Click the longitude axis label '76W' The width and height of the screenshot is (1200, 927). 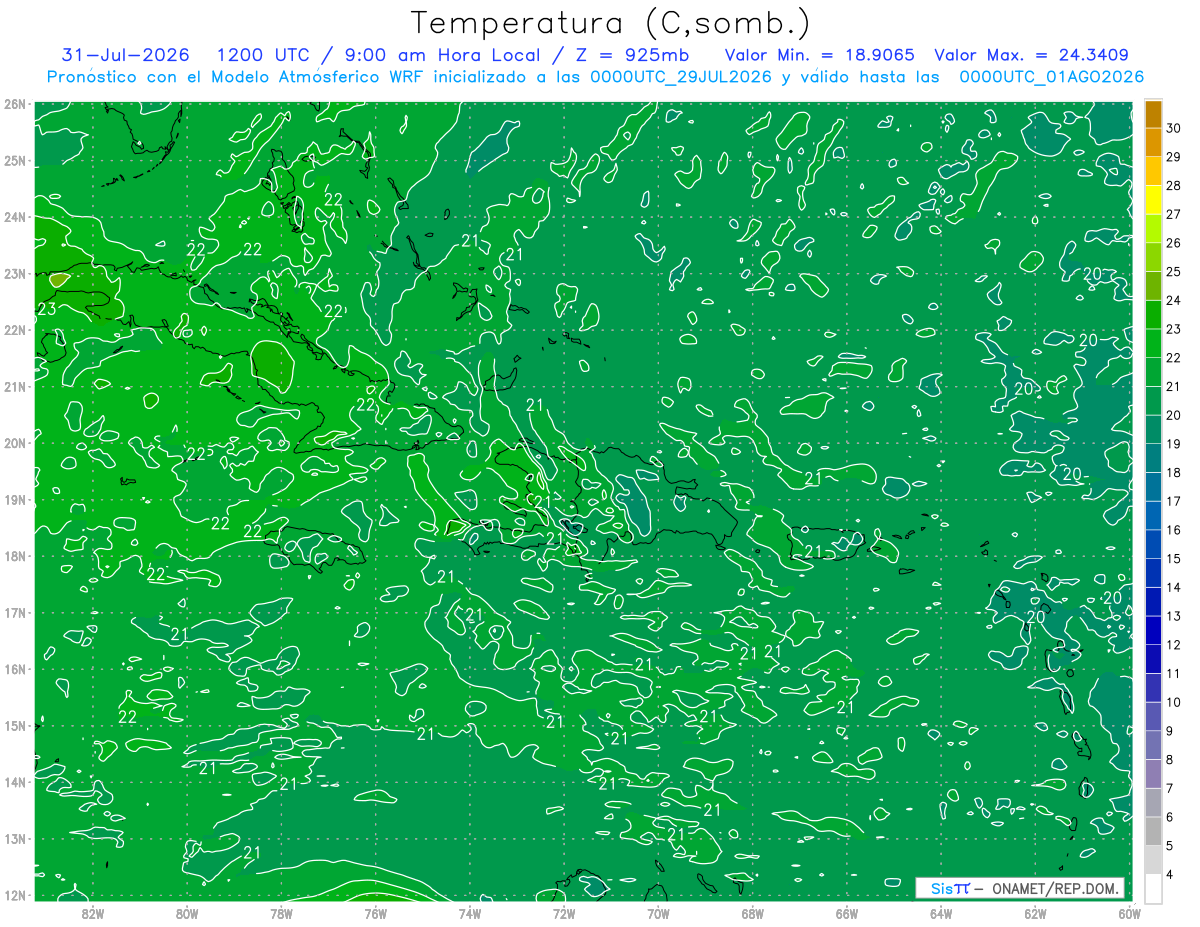[375, 913]
